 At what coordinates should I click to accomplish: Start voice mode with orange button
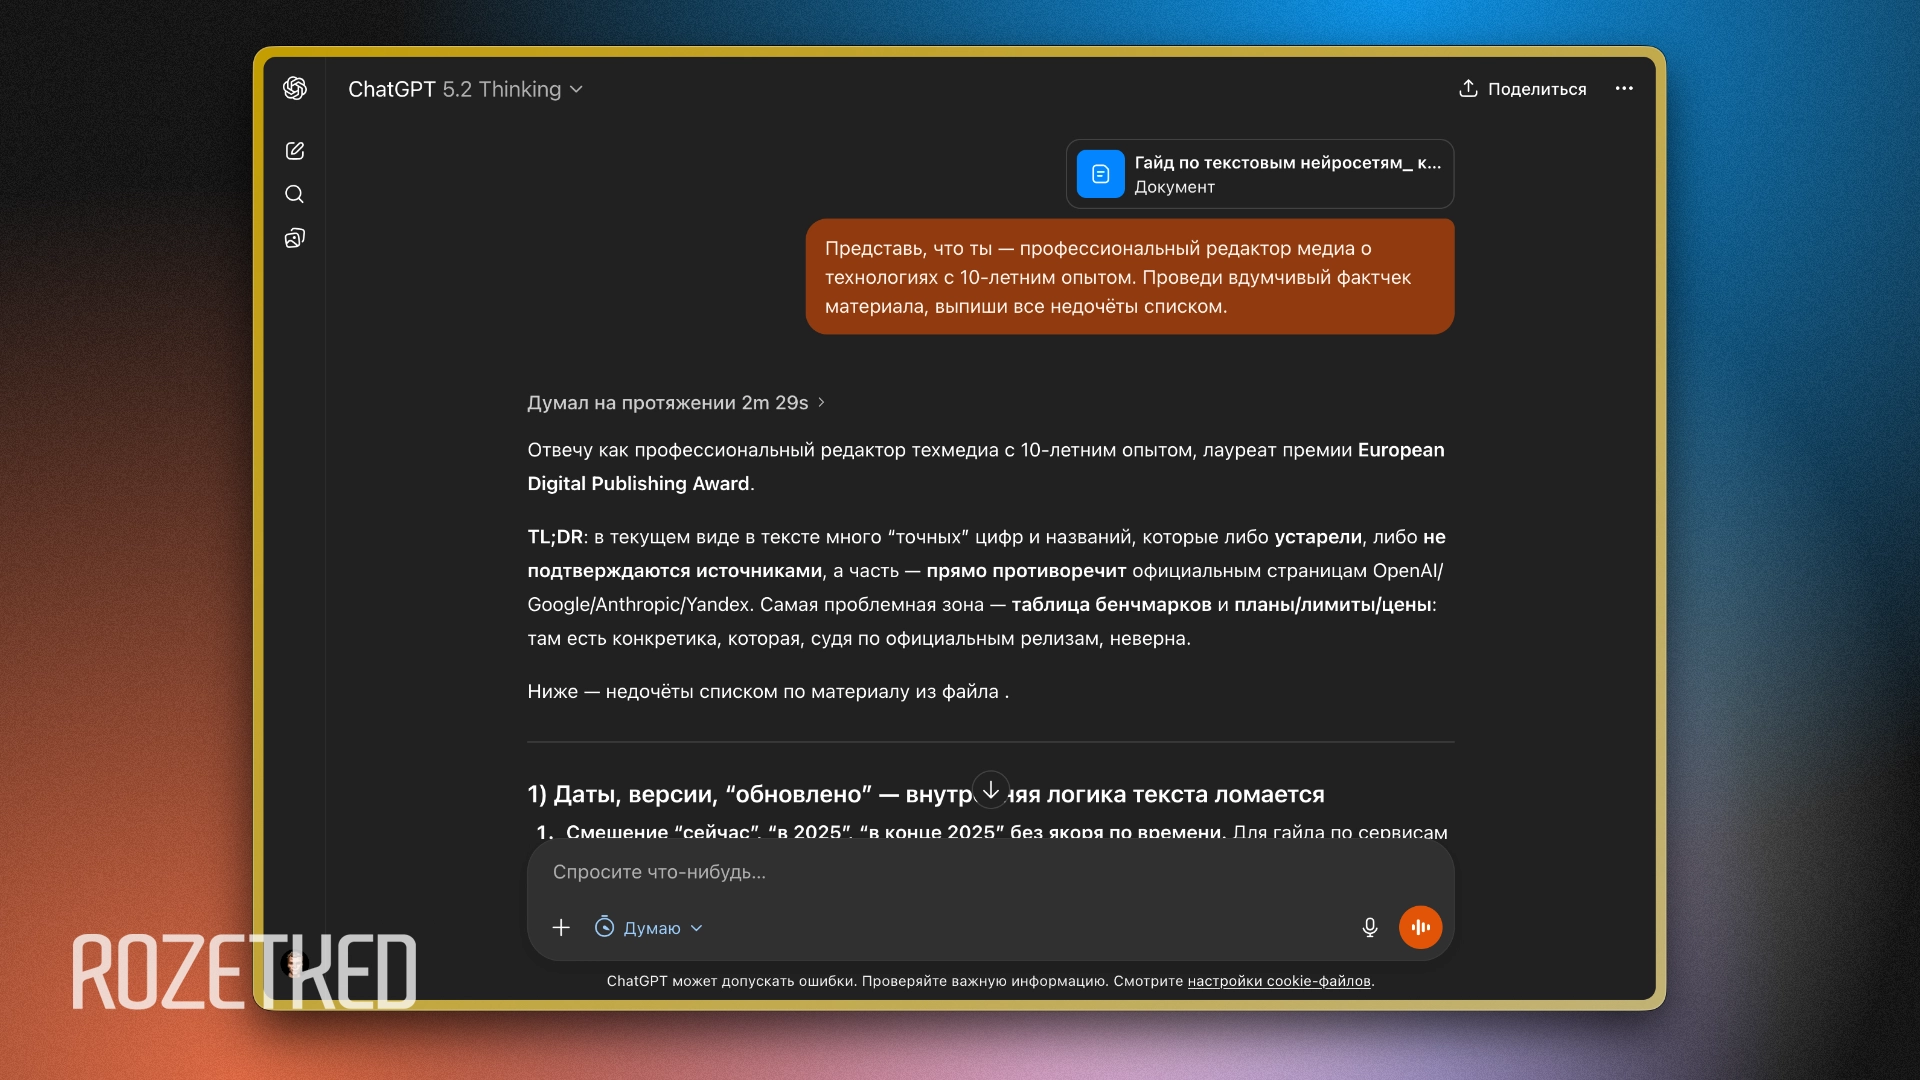[1420, 928]
